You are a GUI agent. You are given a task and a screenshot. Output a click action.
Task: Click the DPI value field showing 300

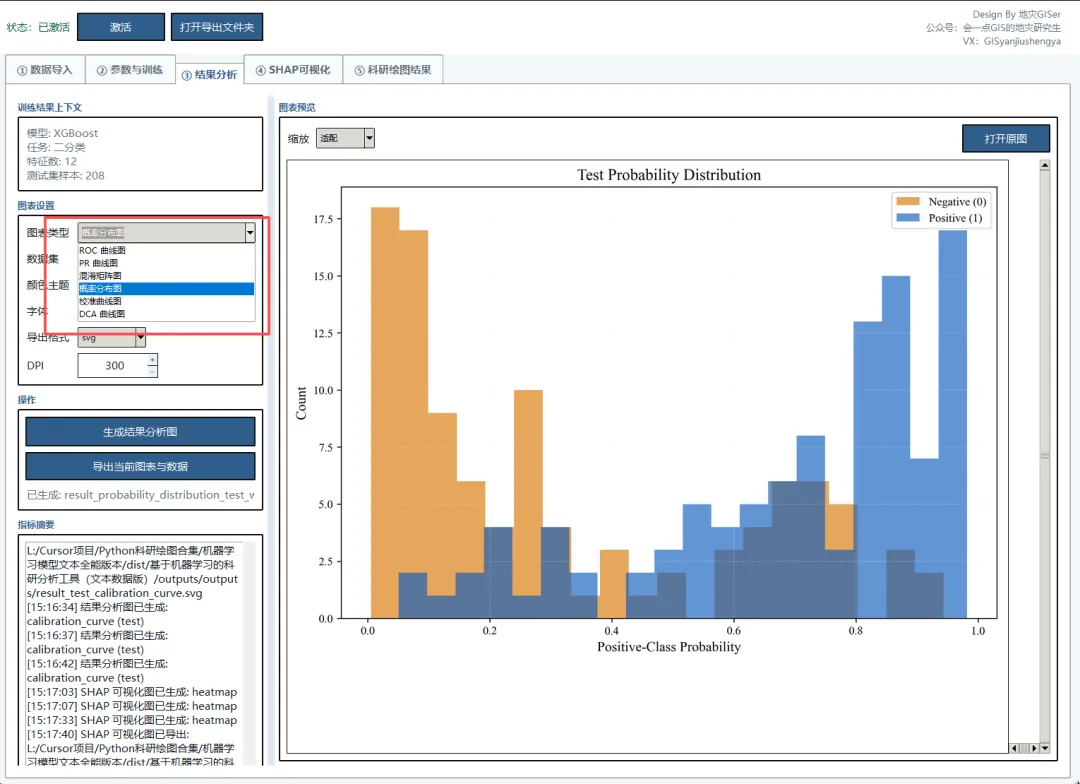tap(113, 366)
